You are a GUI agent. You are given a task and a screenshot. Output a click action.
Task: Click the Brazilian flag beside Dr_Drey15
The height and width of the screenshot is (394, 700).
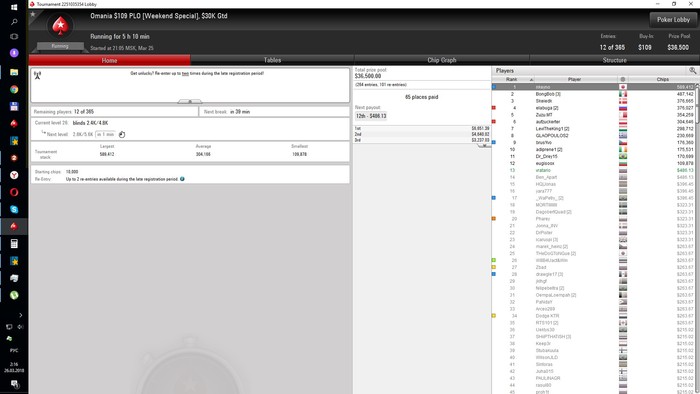623,157
